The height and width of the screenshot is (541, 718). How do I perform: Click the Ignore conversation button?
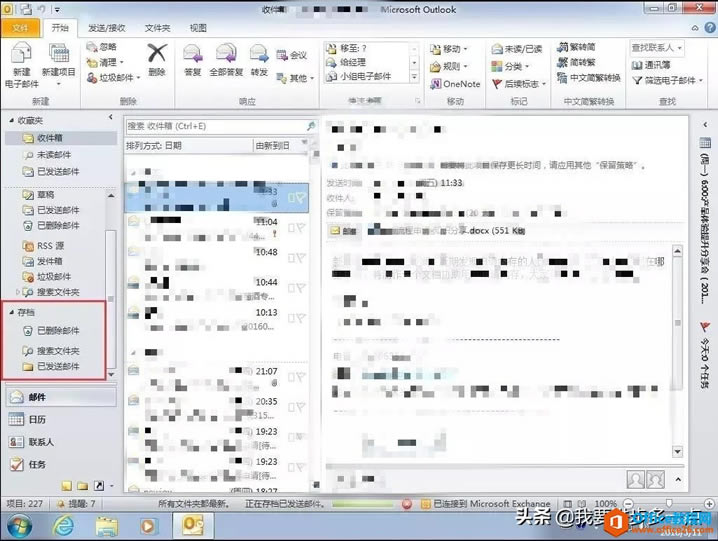pyautogui.click(x=102, y=47)
